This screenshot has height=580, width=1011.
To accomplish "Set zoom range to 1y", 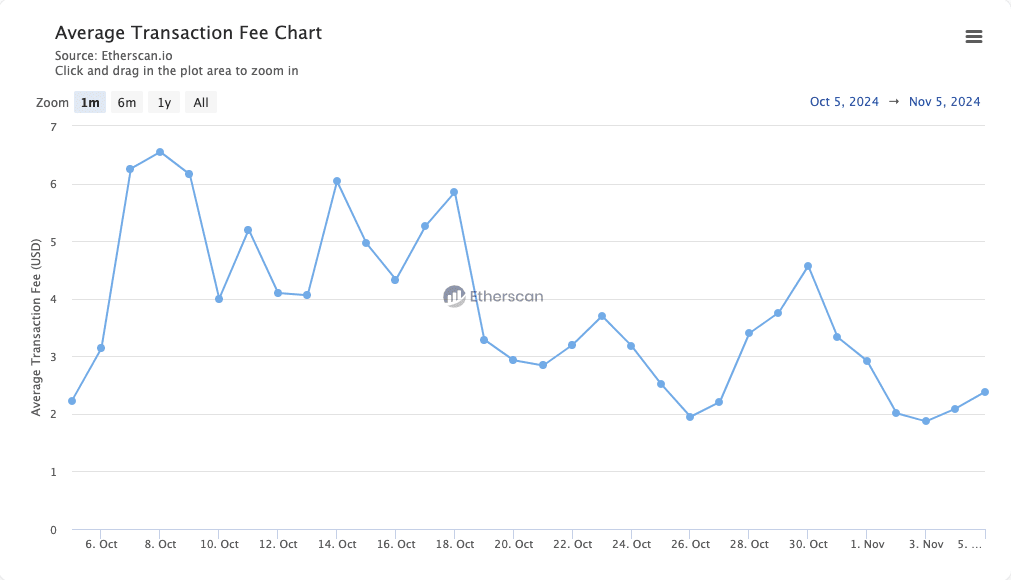I will [x=164, y=102].
